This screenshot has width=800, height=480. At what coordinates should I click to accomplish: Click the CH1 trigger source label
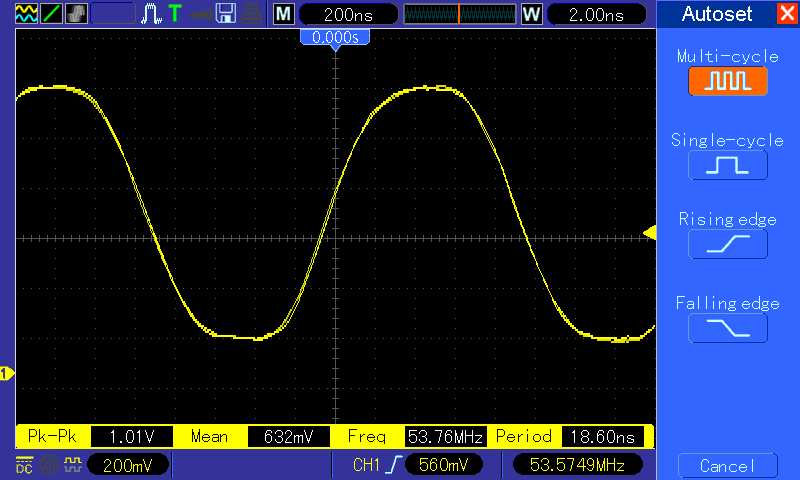click(x=366, y=464)
